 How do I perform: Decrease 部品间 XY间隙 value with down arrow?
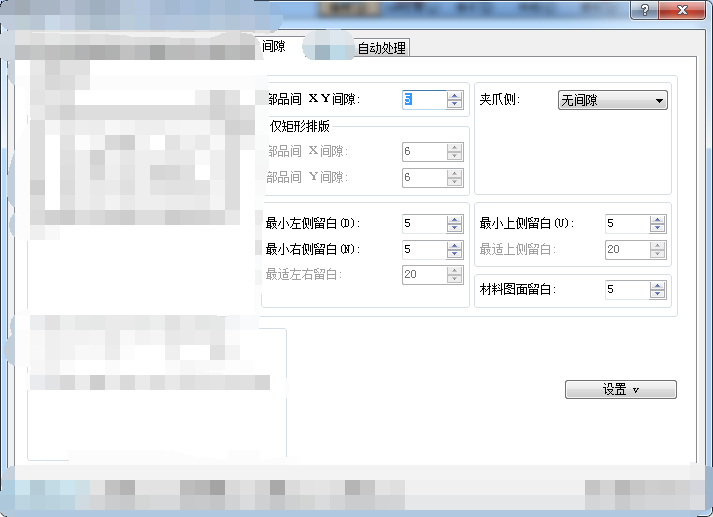click(454, 104)
